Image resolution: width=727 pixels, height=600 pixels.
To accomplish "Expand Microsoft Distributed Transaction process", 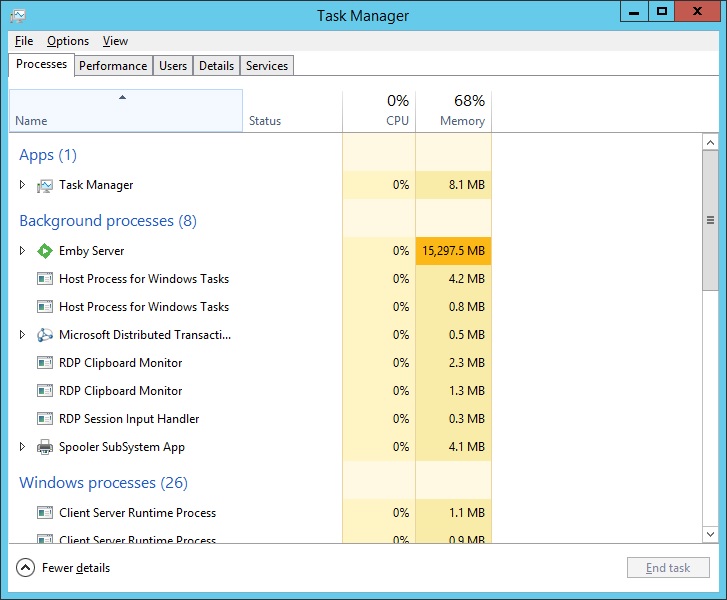I will (23, 335).
